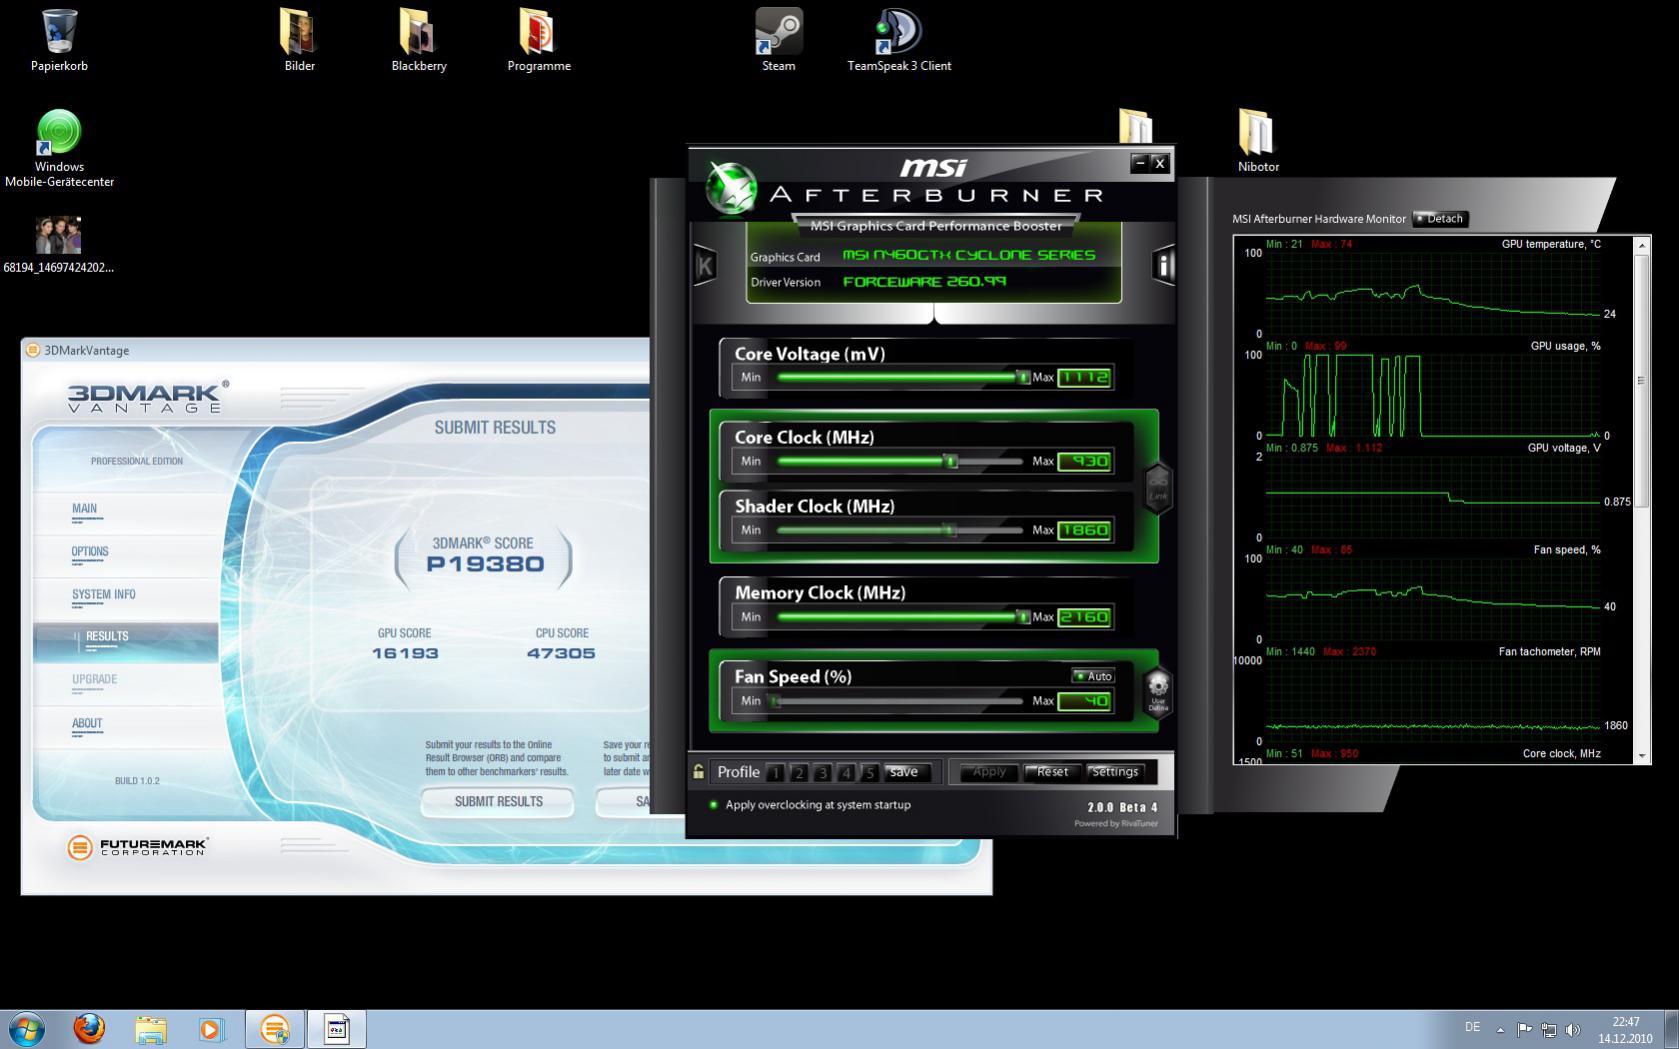
Task: Open the Nibotor folder on desktop
Action: click(1258, 140)
